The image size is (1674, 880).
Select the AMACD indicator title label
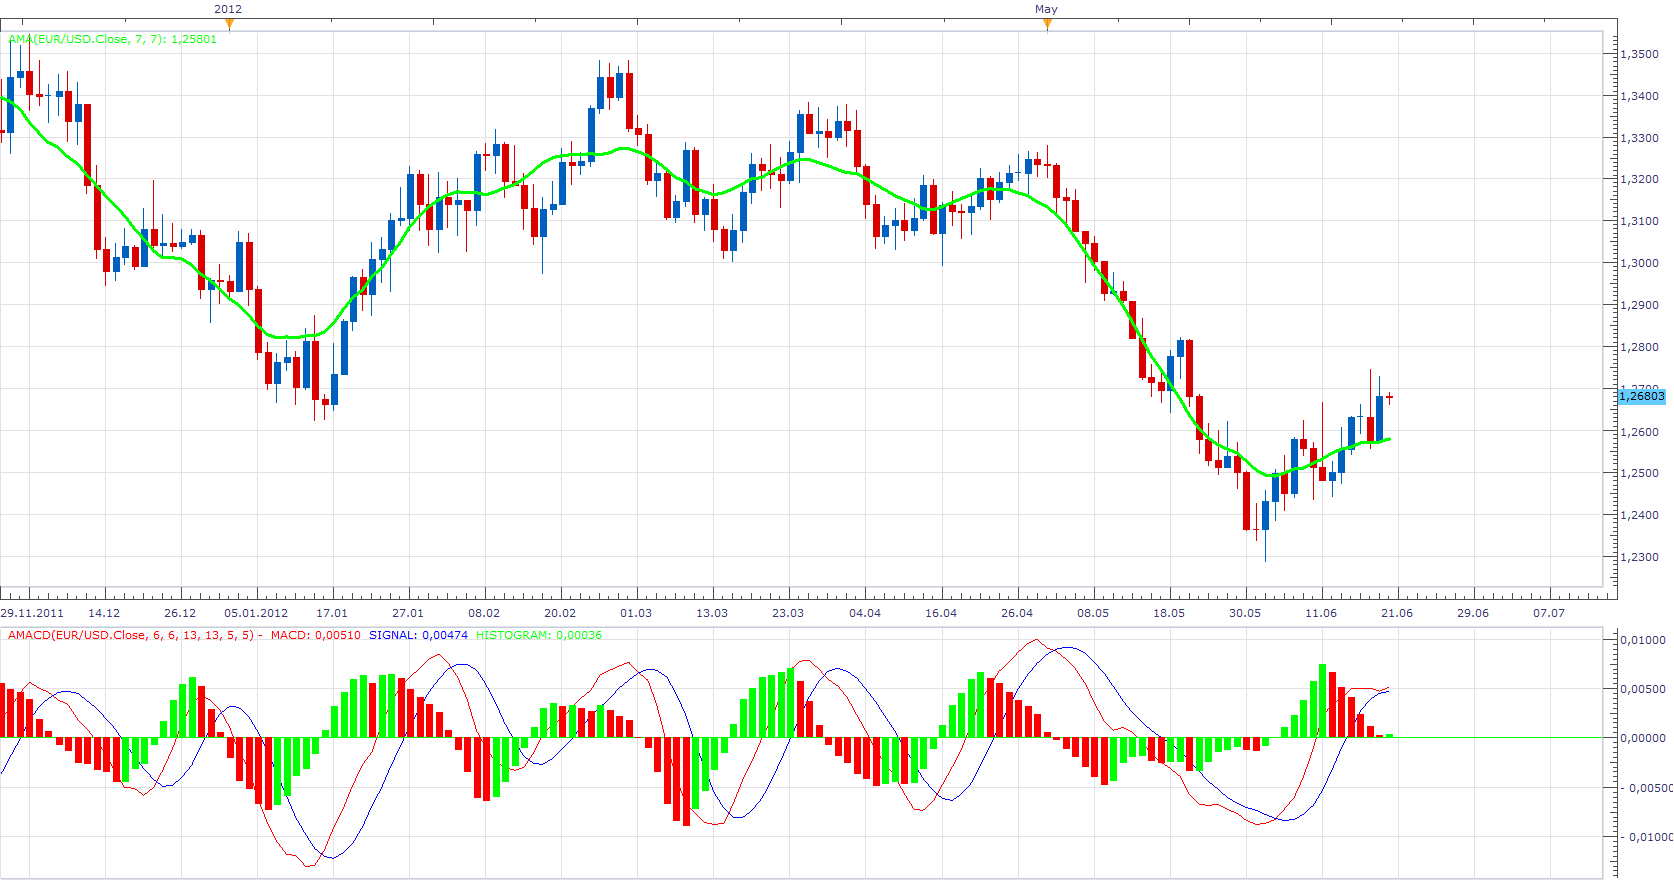pos(131,635)
